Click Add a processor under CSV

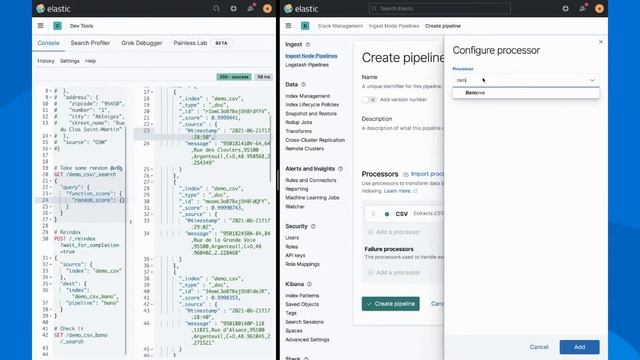394,232
